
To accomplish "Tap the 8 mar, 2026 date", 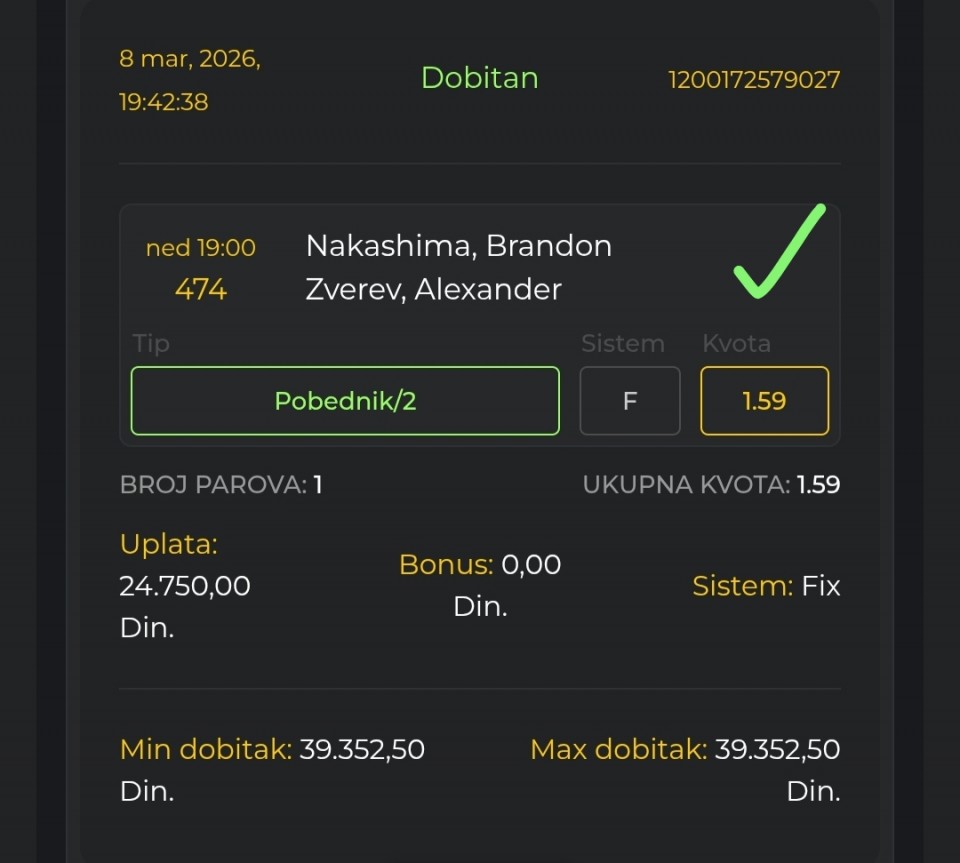I will [x=190, y=58].
